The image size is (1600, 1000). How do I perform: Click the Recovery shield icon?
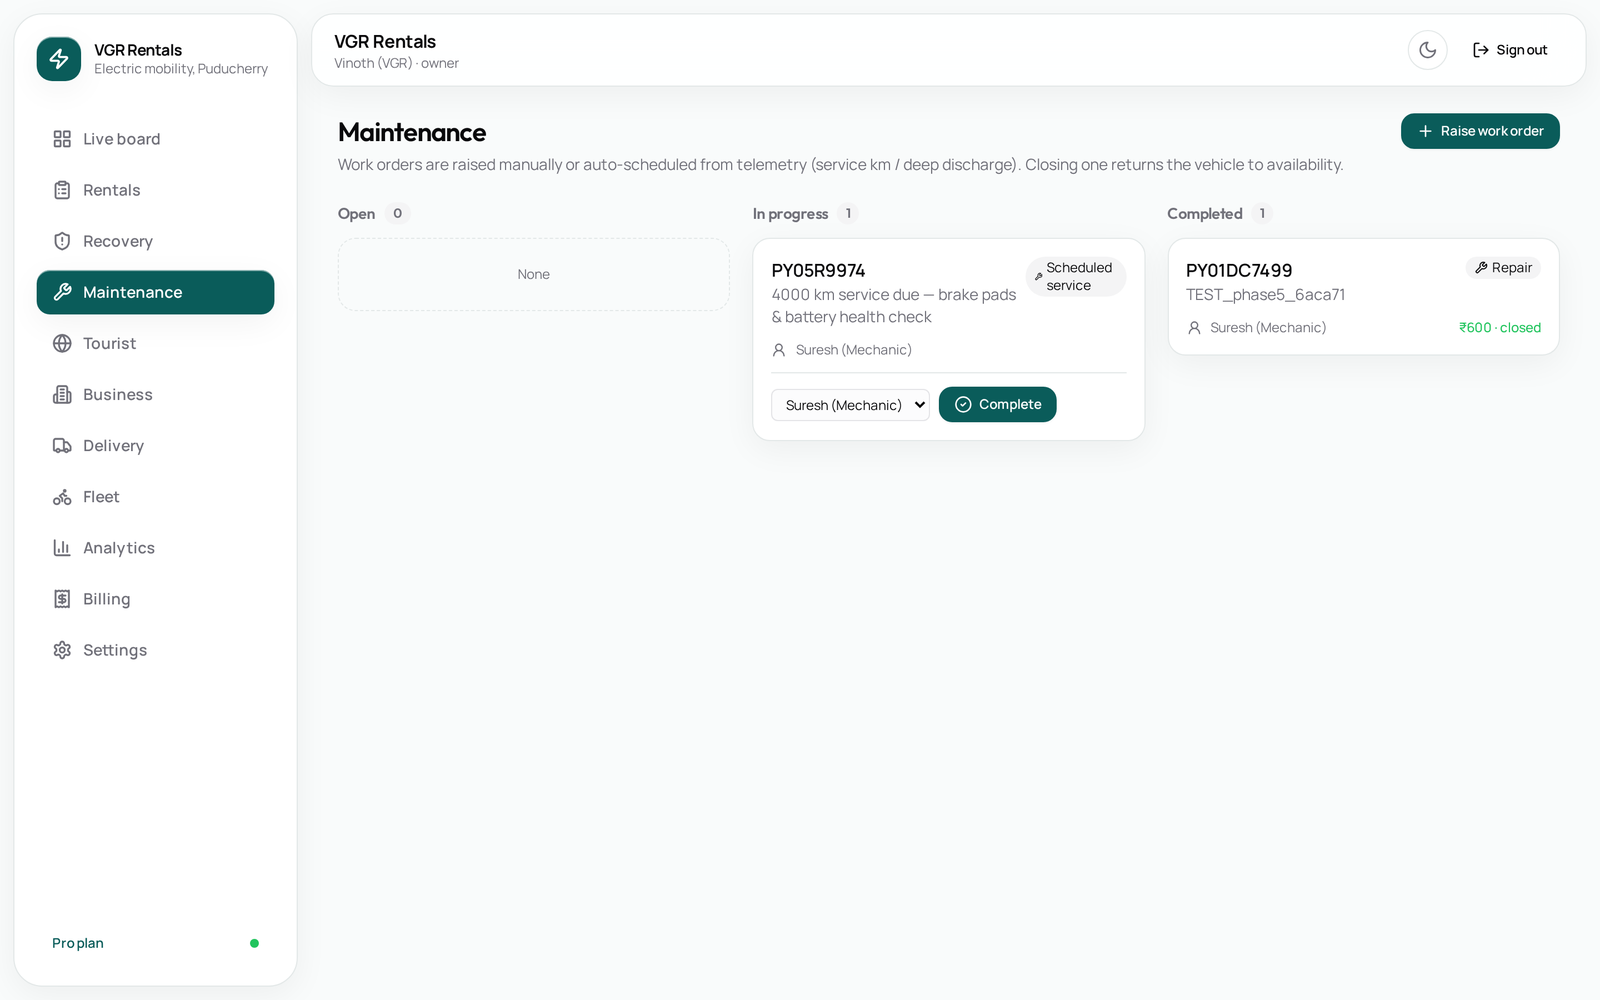(x=62, y=241)
